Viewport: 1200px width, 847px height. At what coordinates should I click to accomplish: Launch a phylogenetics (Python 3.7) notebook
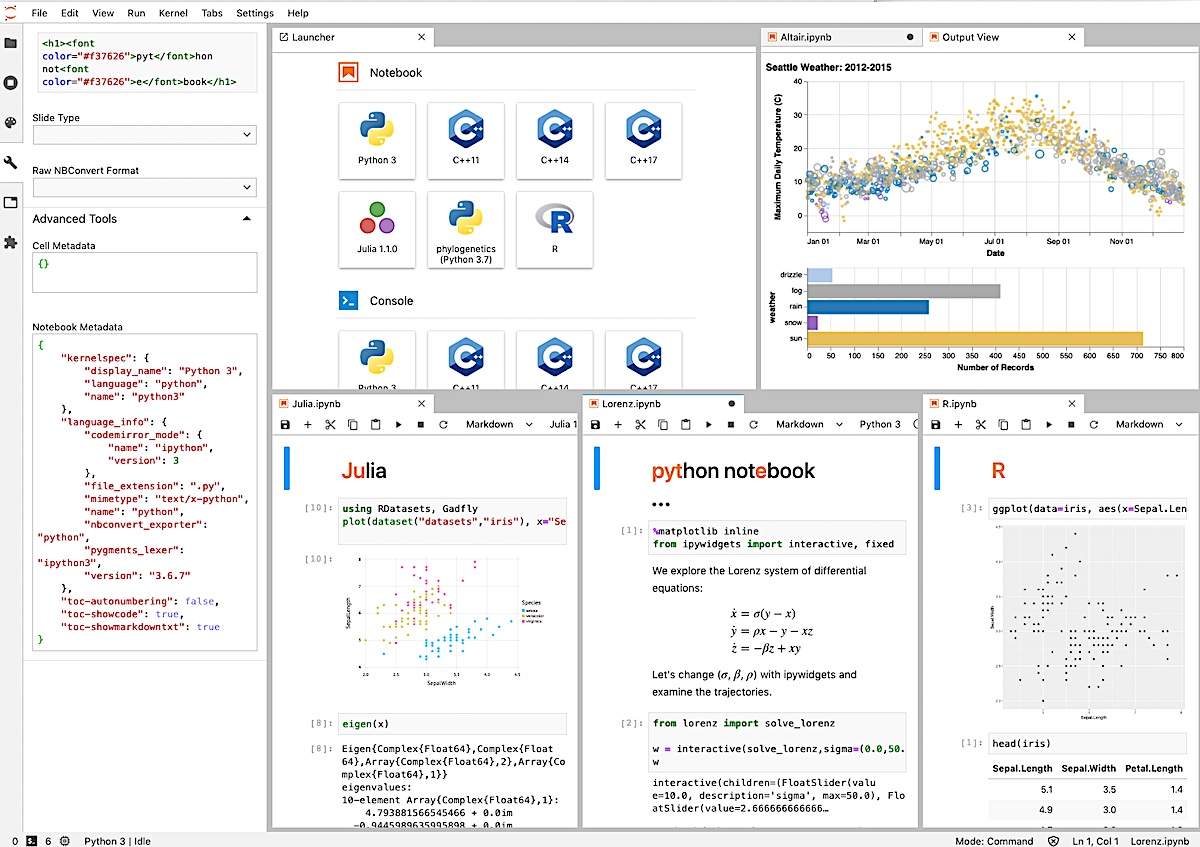[466, 230]
